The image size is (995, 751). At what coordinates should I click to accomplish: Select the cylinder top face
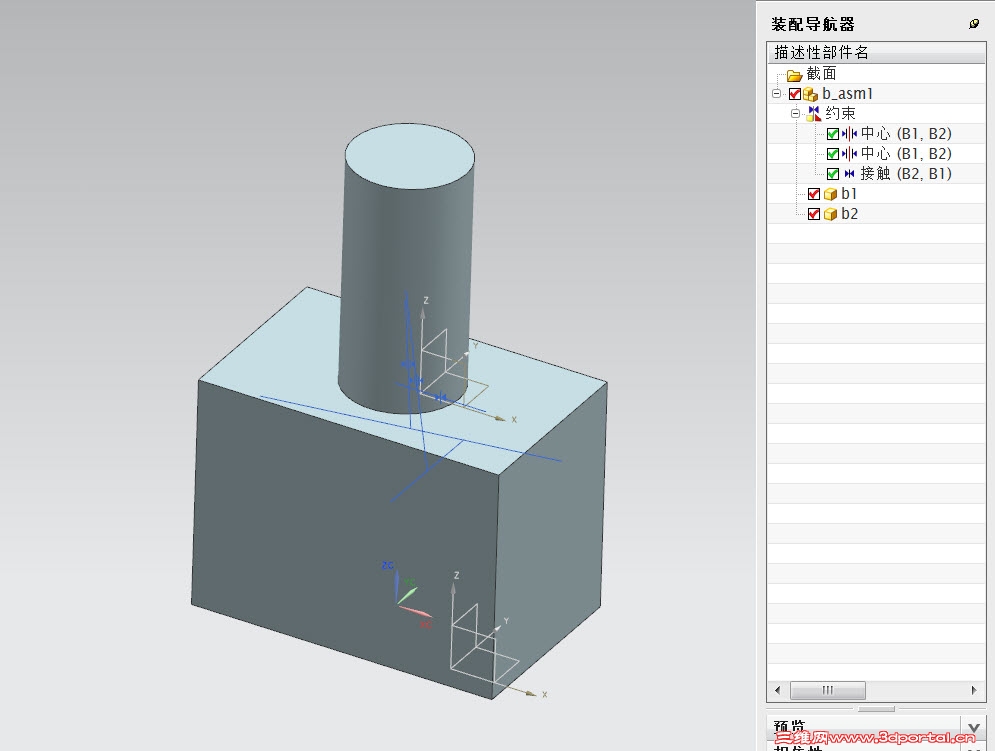410,156
